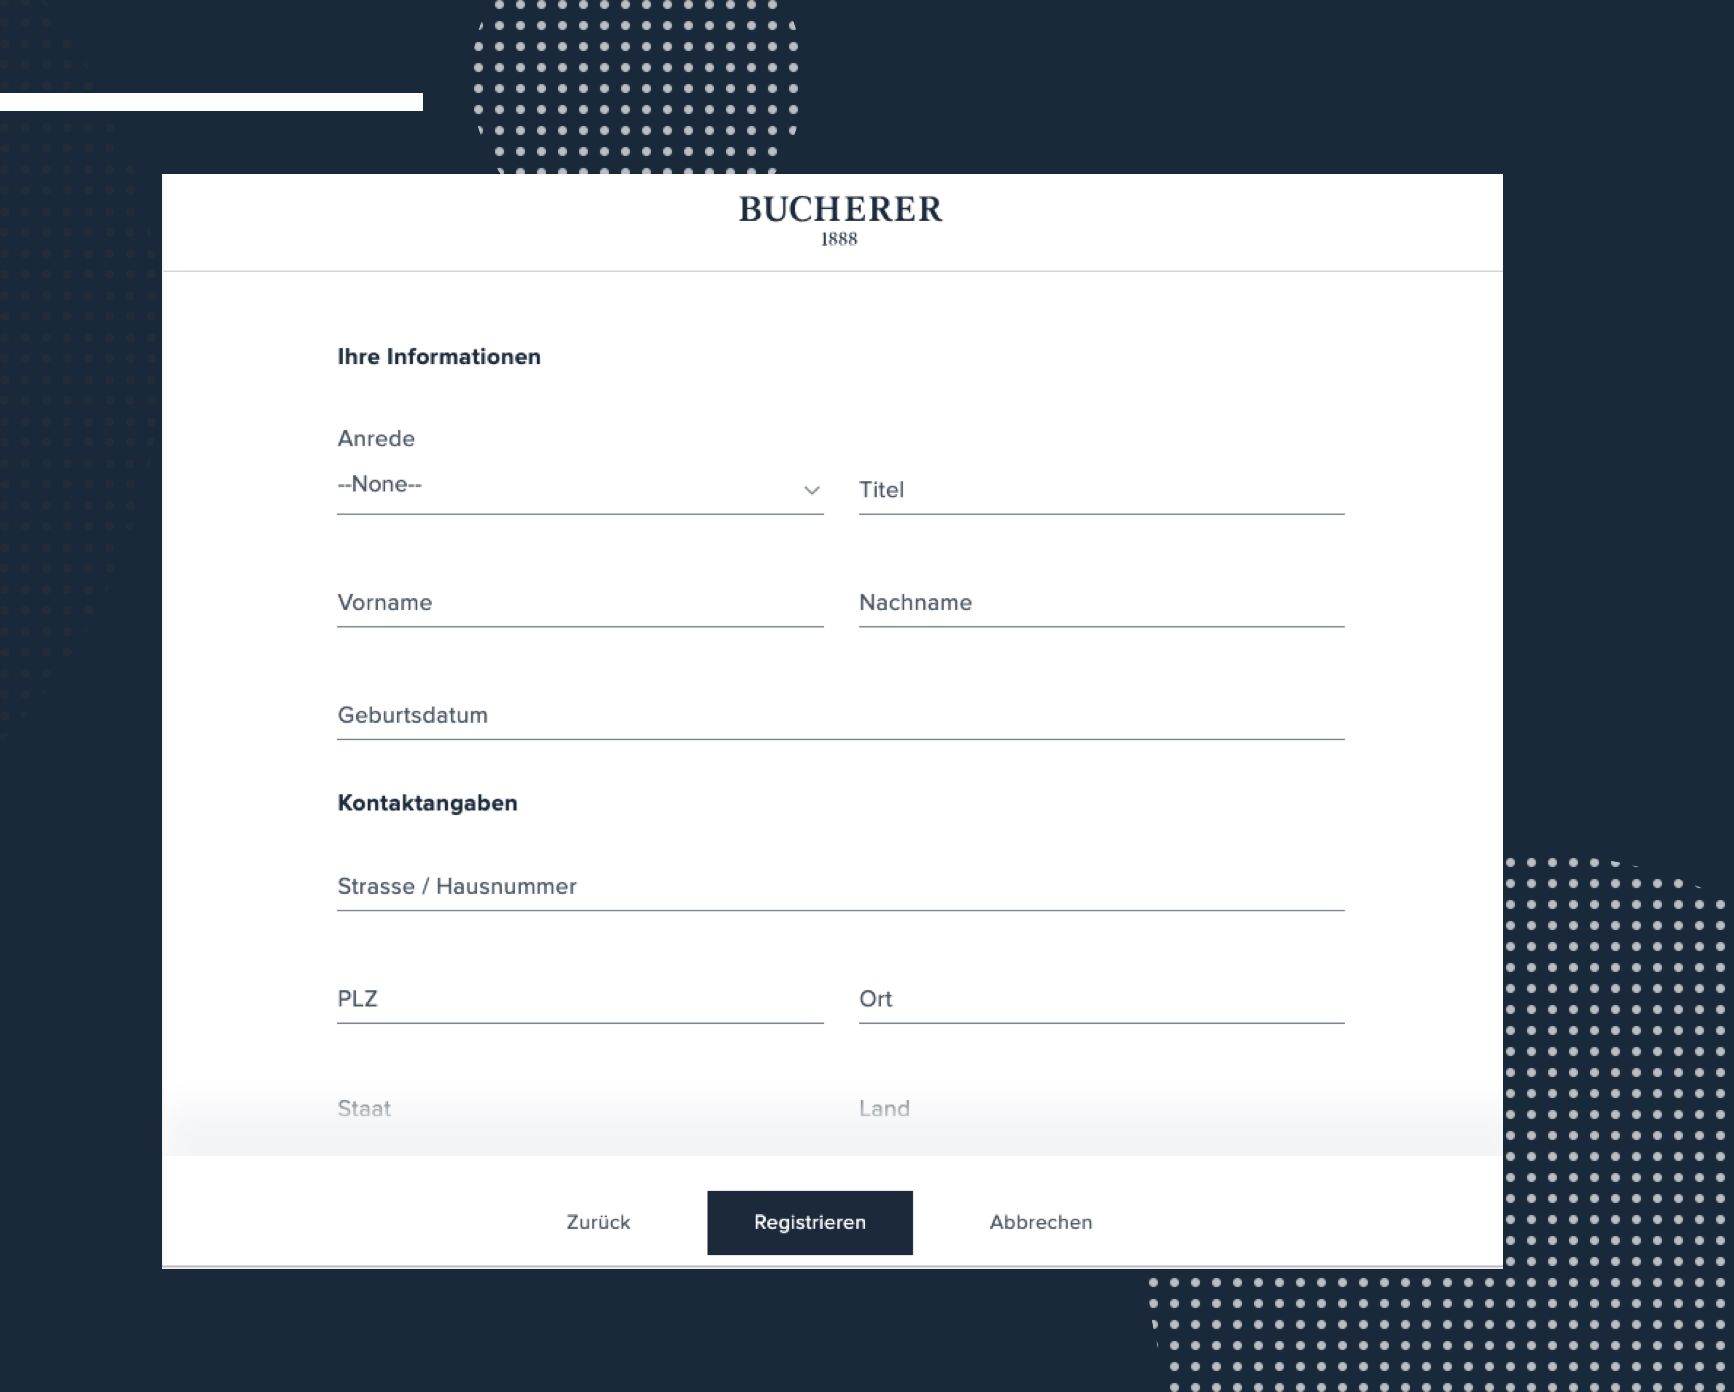Viewport: 1734px width, 1392px height.
Task: Click the white horizontal bar at top left
Action: (x=211, y=102)
